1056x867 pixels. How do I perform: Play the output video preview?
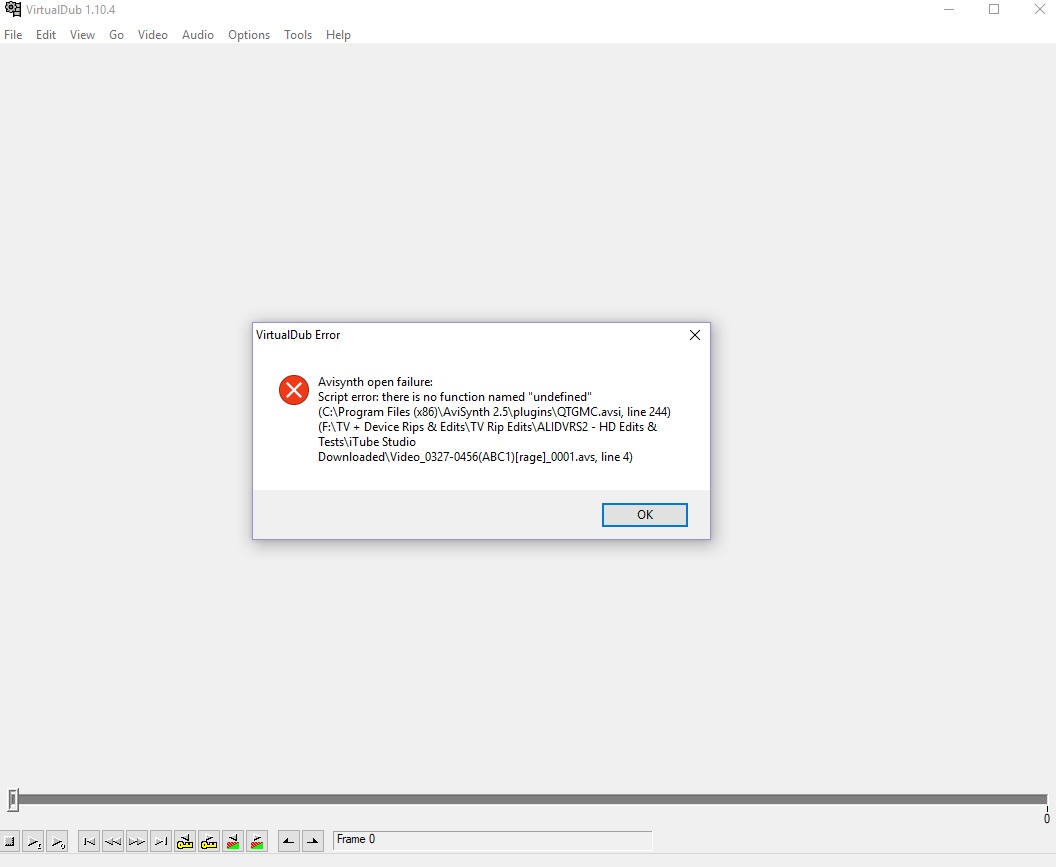(x=57, y=841)
